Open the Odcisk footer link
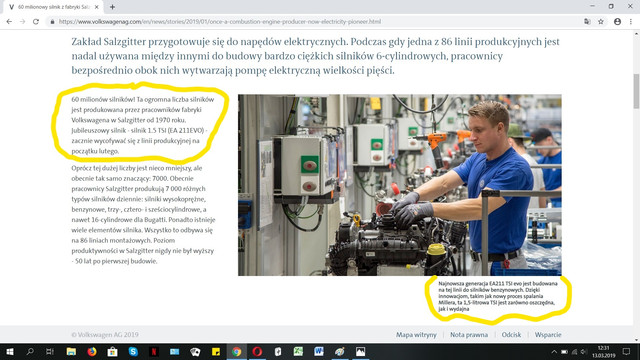The width and height of the screenshot is (640, 360). (511, 335)
